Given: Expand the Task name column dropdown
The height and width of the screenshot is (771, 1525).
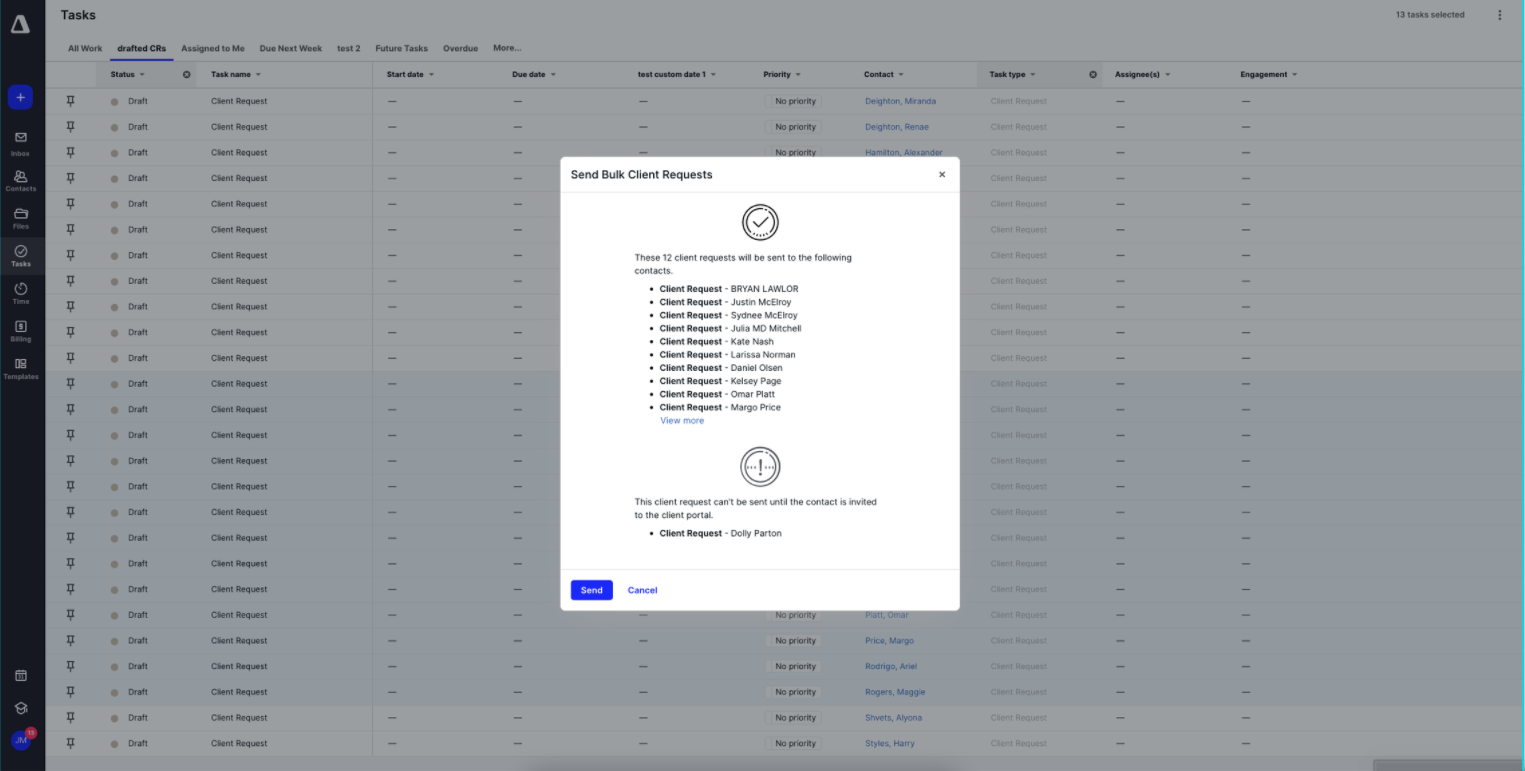Looking at the screenshot, I should pyautogui.click(x=258, y=75).
